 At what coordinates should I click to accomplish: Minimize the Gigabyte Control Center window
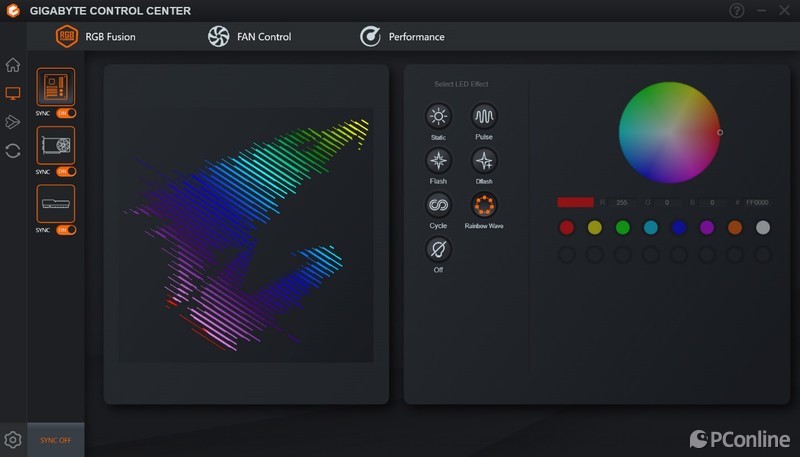(761, 11)
